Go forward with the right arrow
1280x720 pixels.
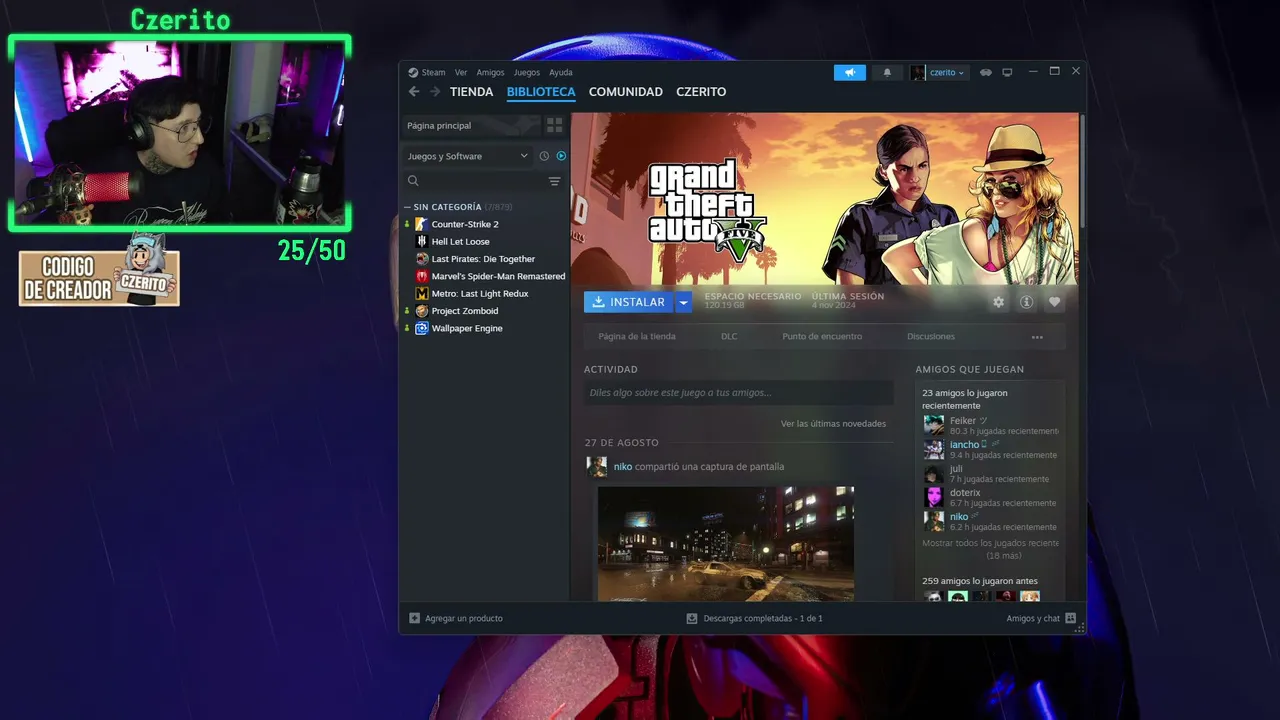435,92
